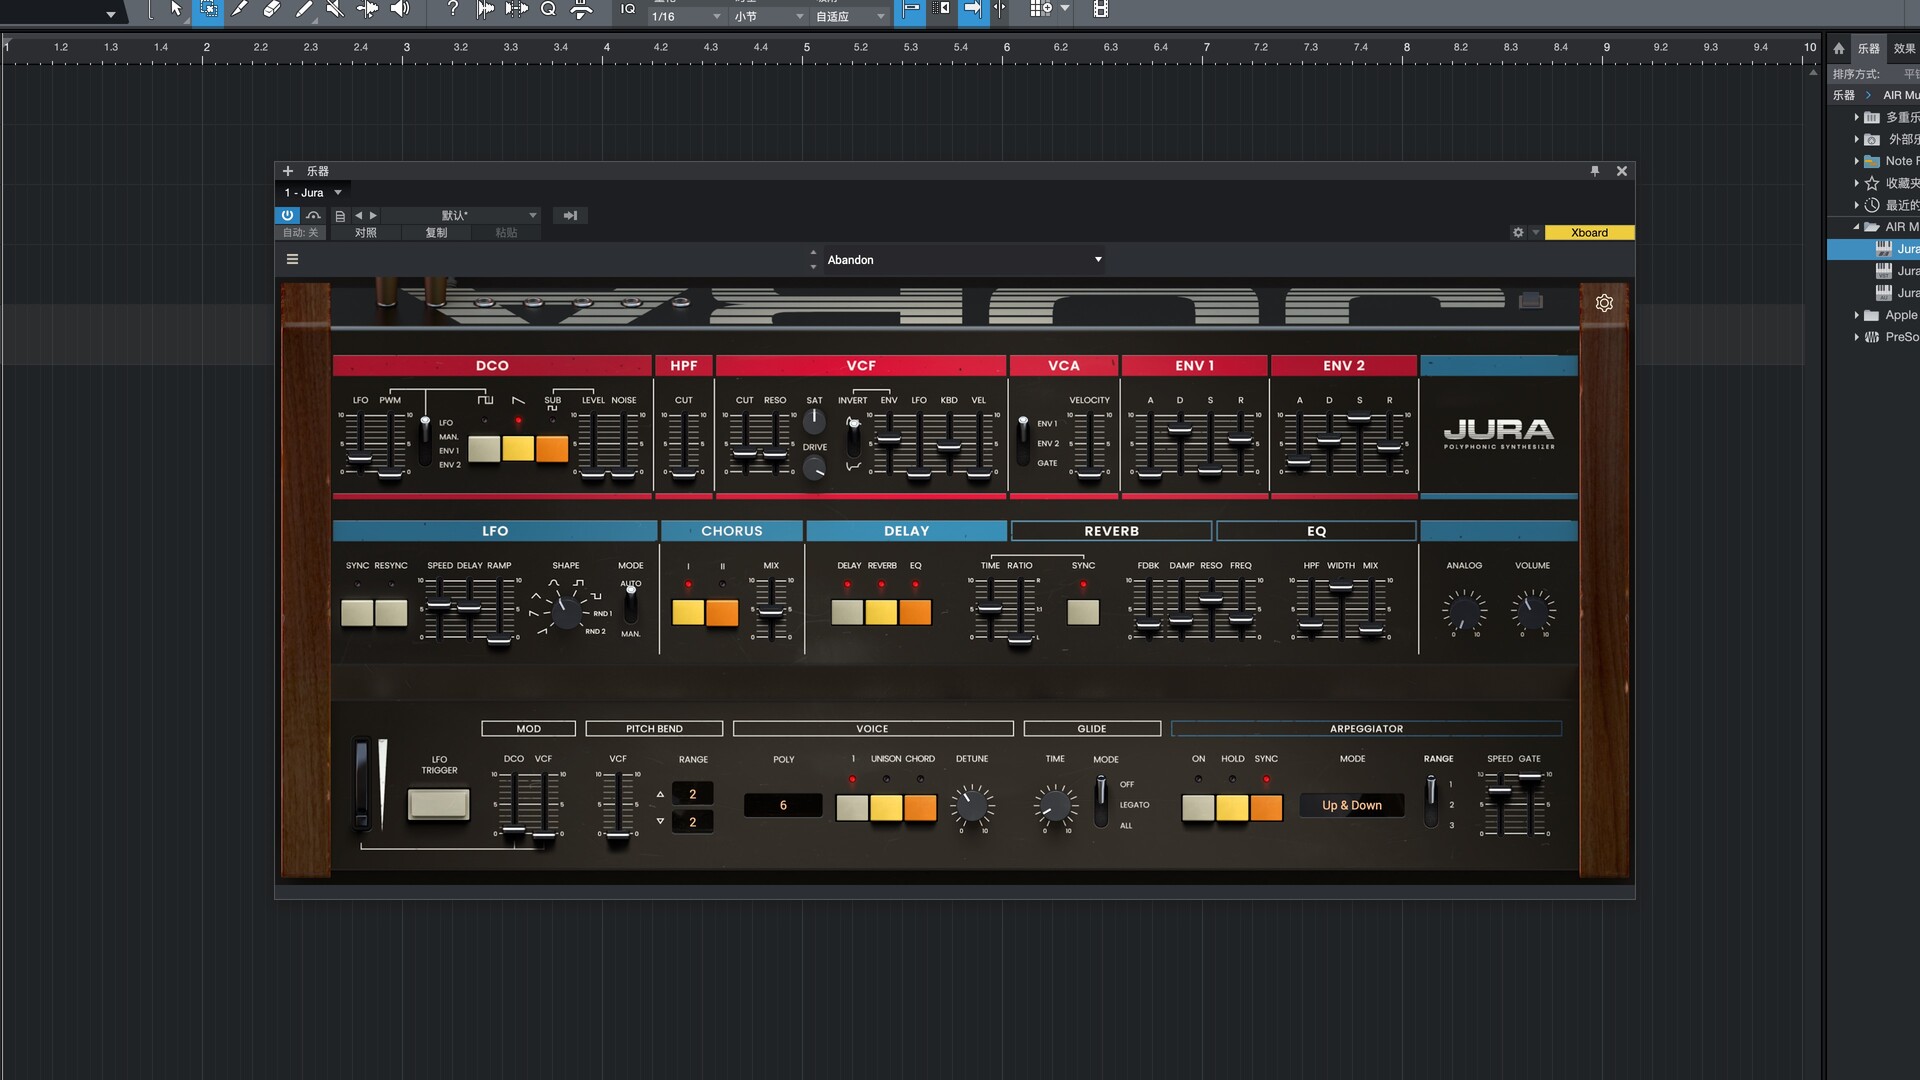Click the home icon in browser
The width and height of the screenshot is (1920, 1080).
tap(1838, 48)
